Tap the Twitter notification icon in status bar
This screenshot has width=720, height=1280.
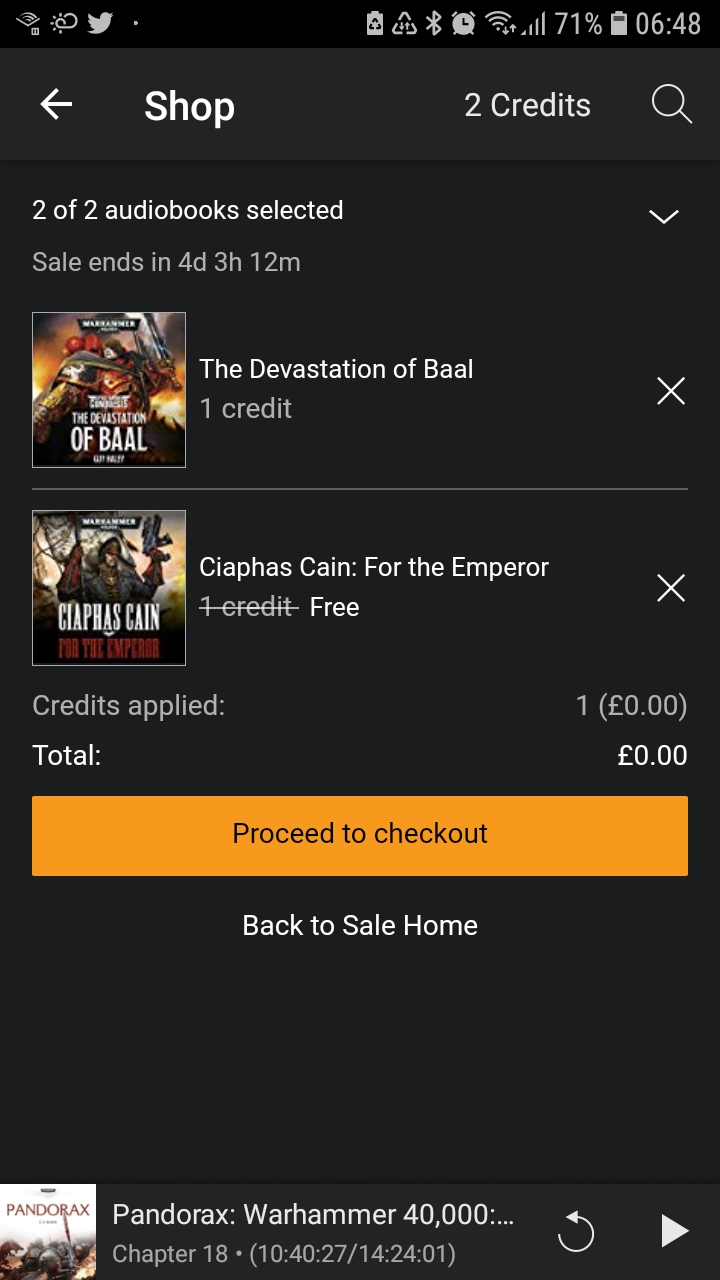click(100, 22)
